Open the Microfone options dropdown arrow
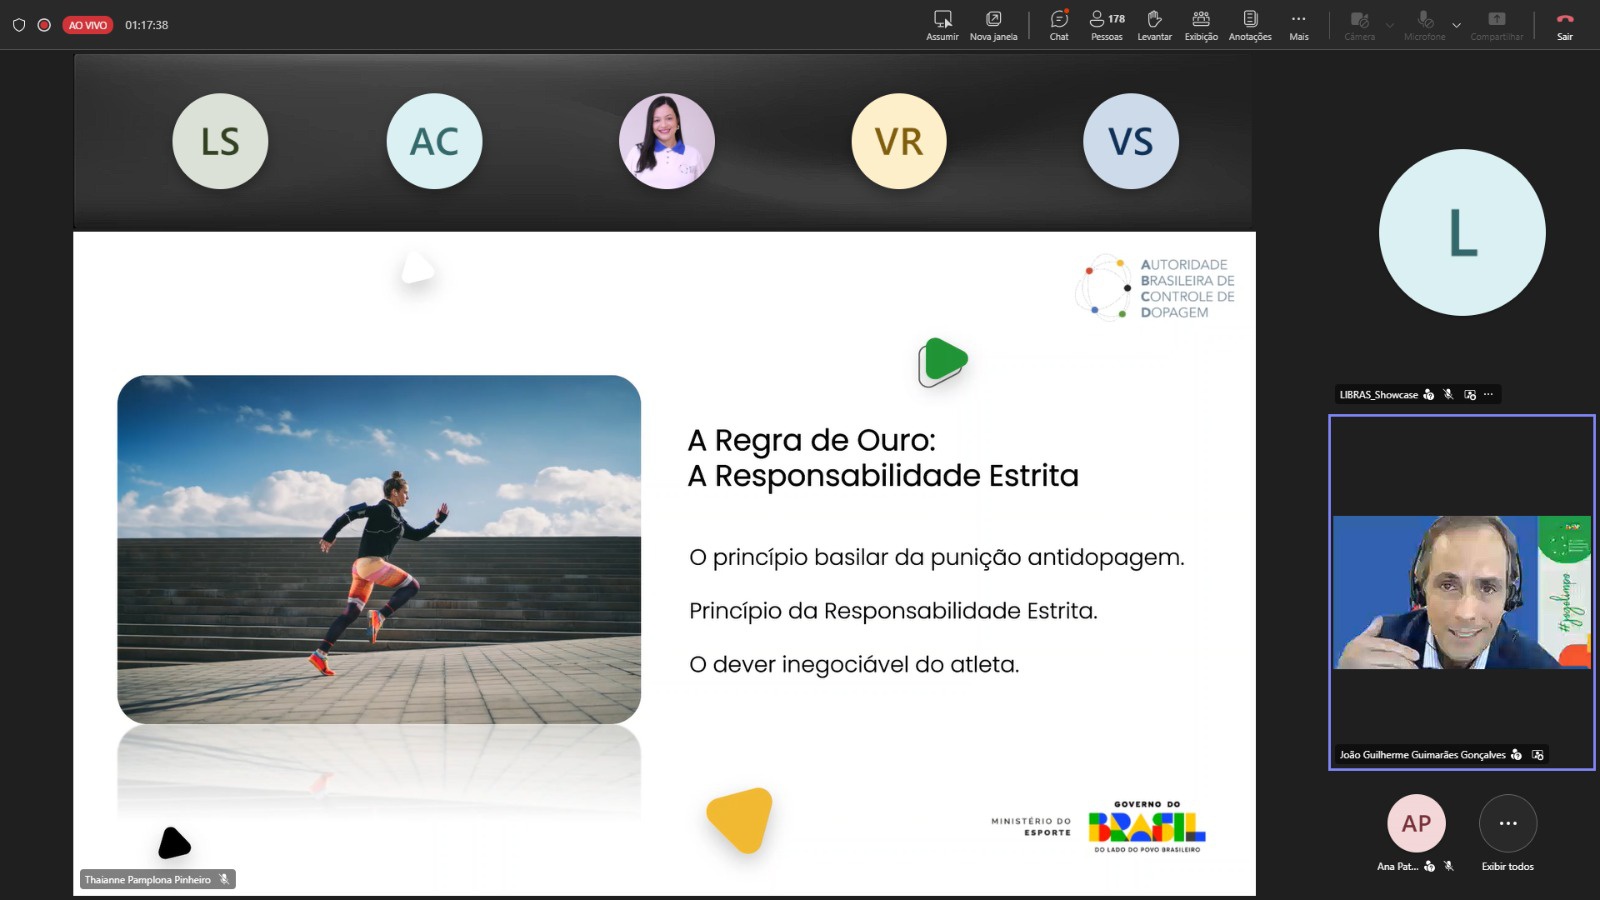The height and width of the screenshot is (900, 1600). click(1456, 25)
